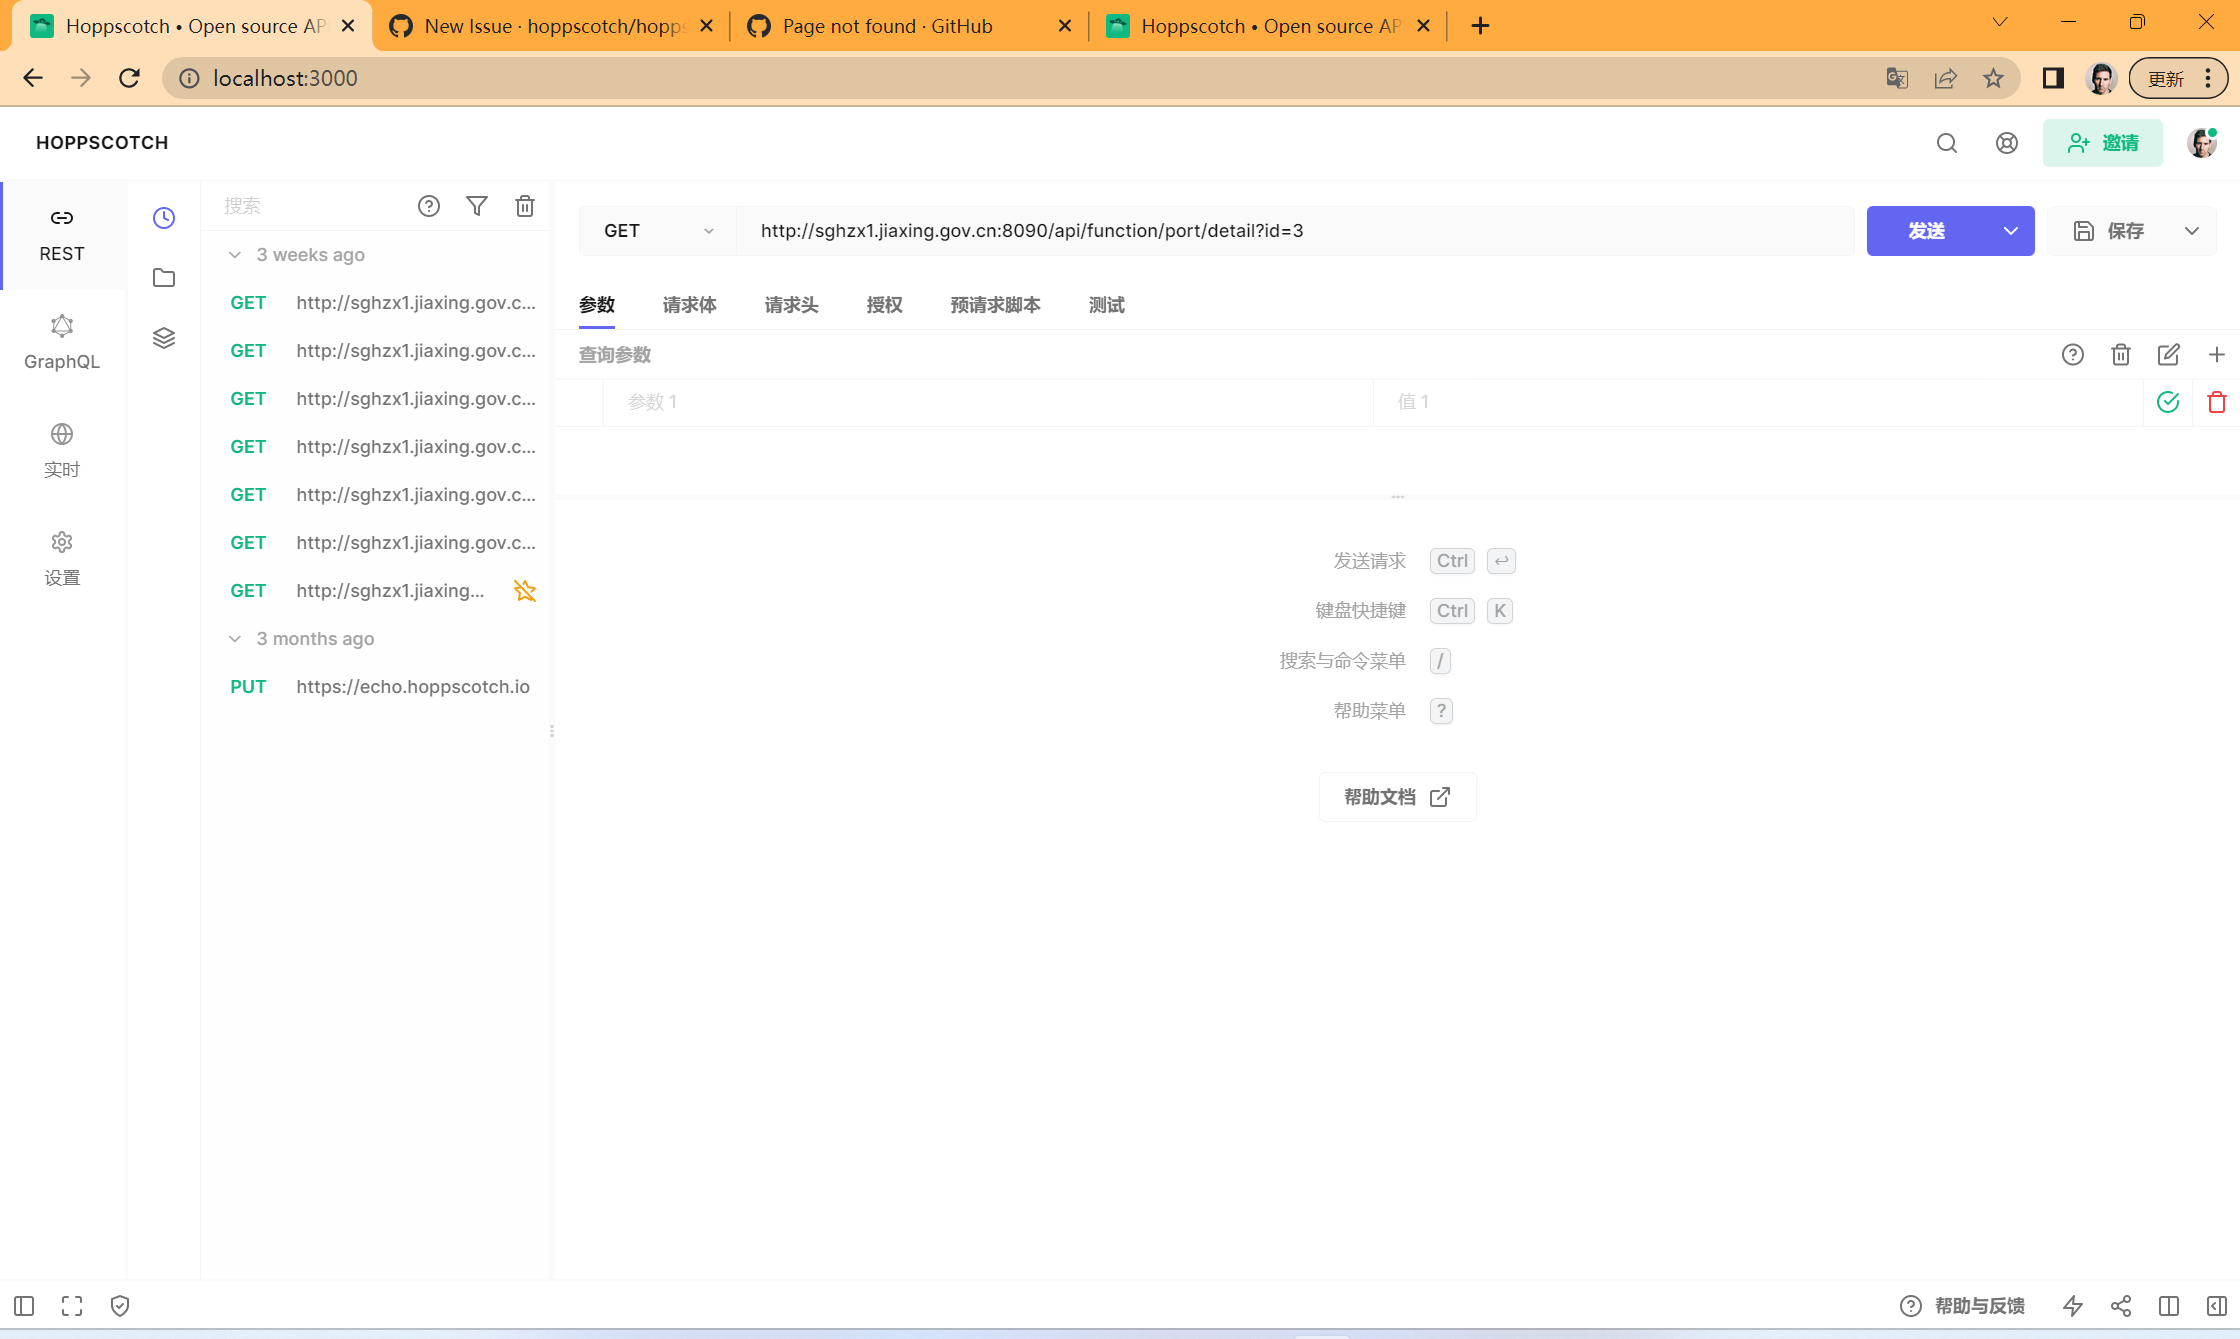Click the 发送 send button
This screenshot has height=1339, width=2240.
[x=1926, y=231]
